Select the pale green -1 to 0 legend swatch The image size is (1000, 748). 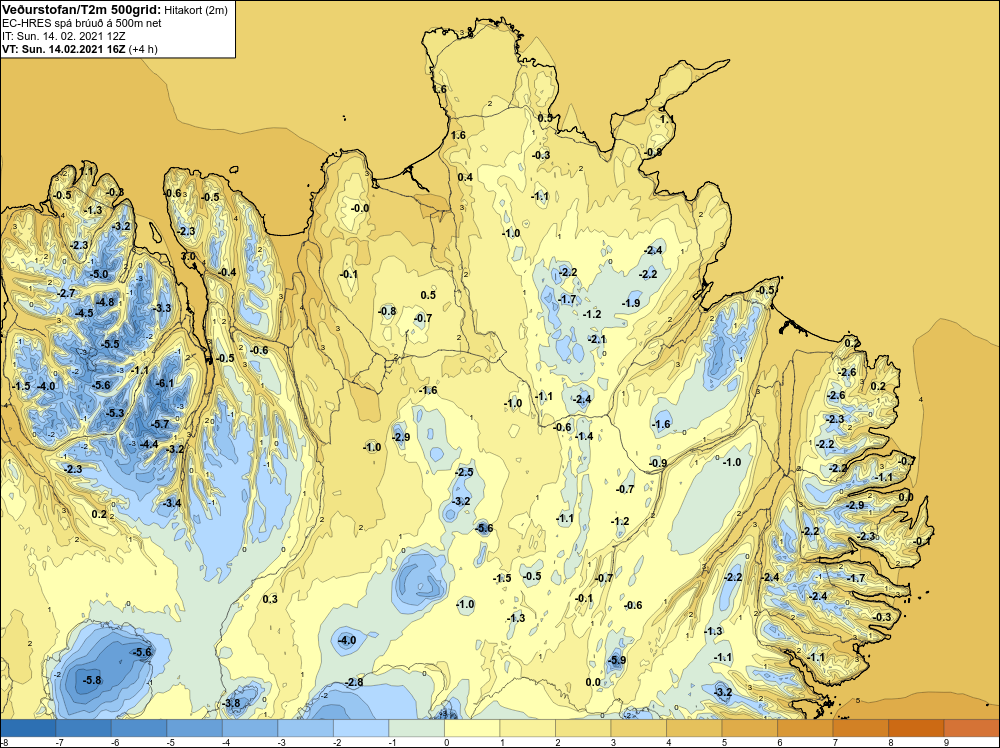pyautogui.click(x=416, y=728)
